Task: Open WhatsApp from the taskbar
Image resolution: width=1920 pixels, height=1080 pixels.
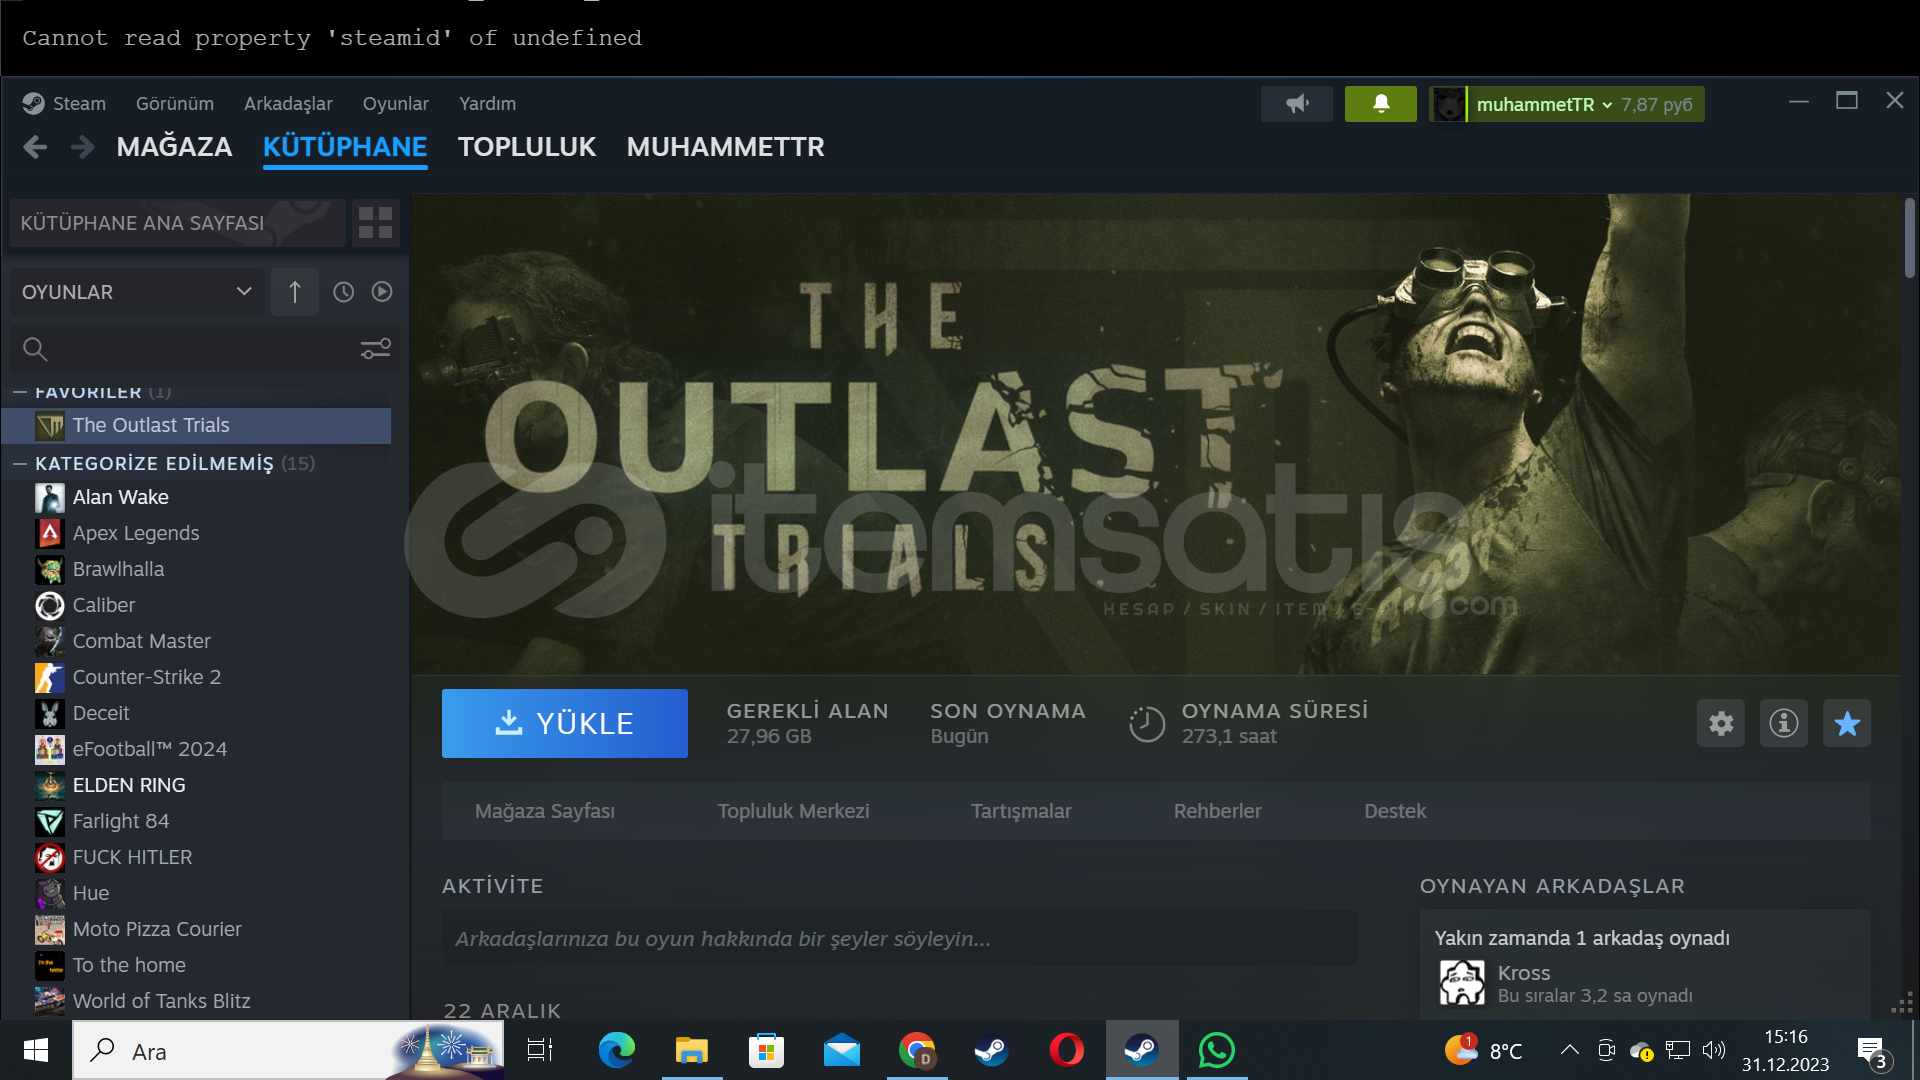Action: (x=1216, y=1050)
